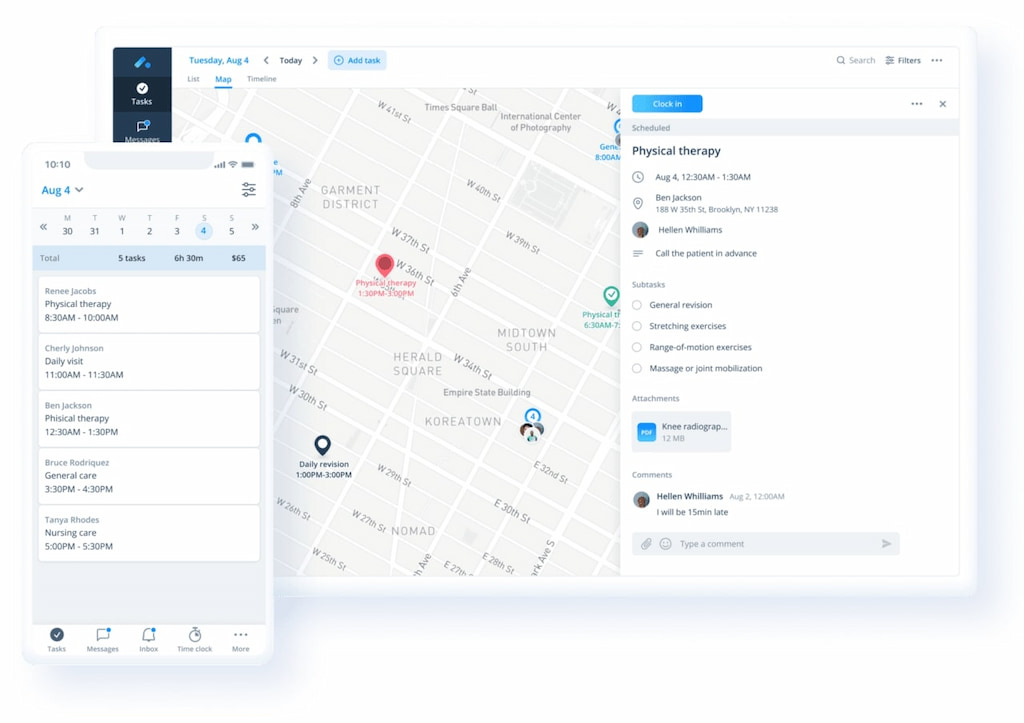
Task: Open the Tasks section in the sidebar
Action: 141,95
